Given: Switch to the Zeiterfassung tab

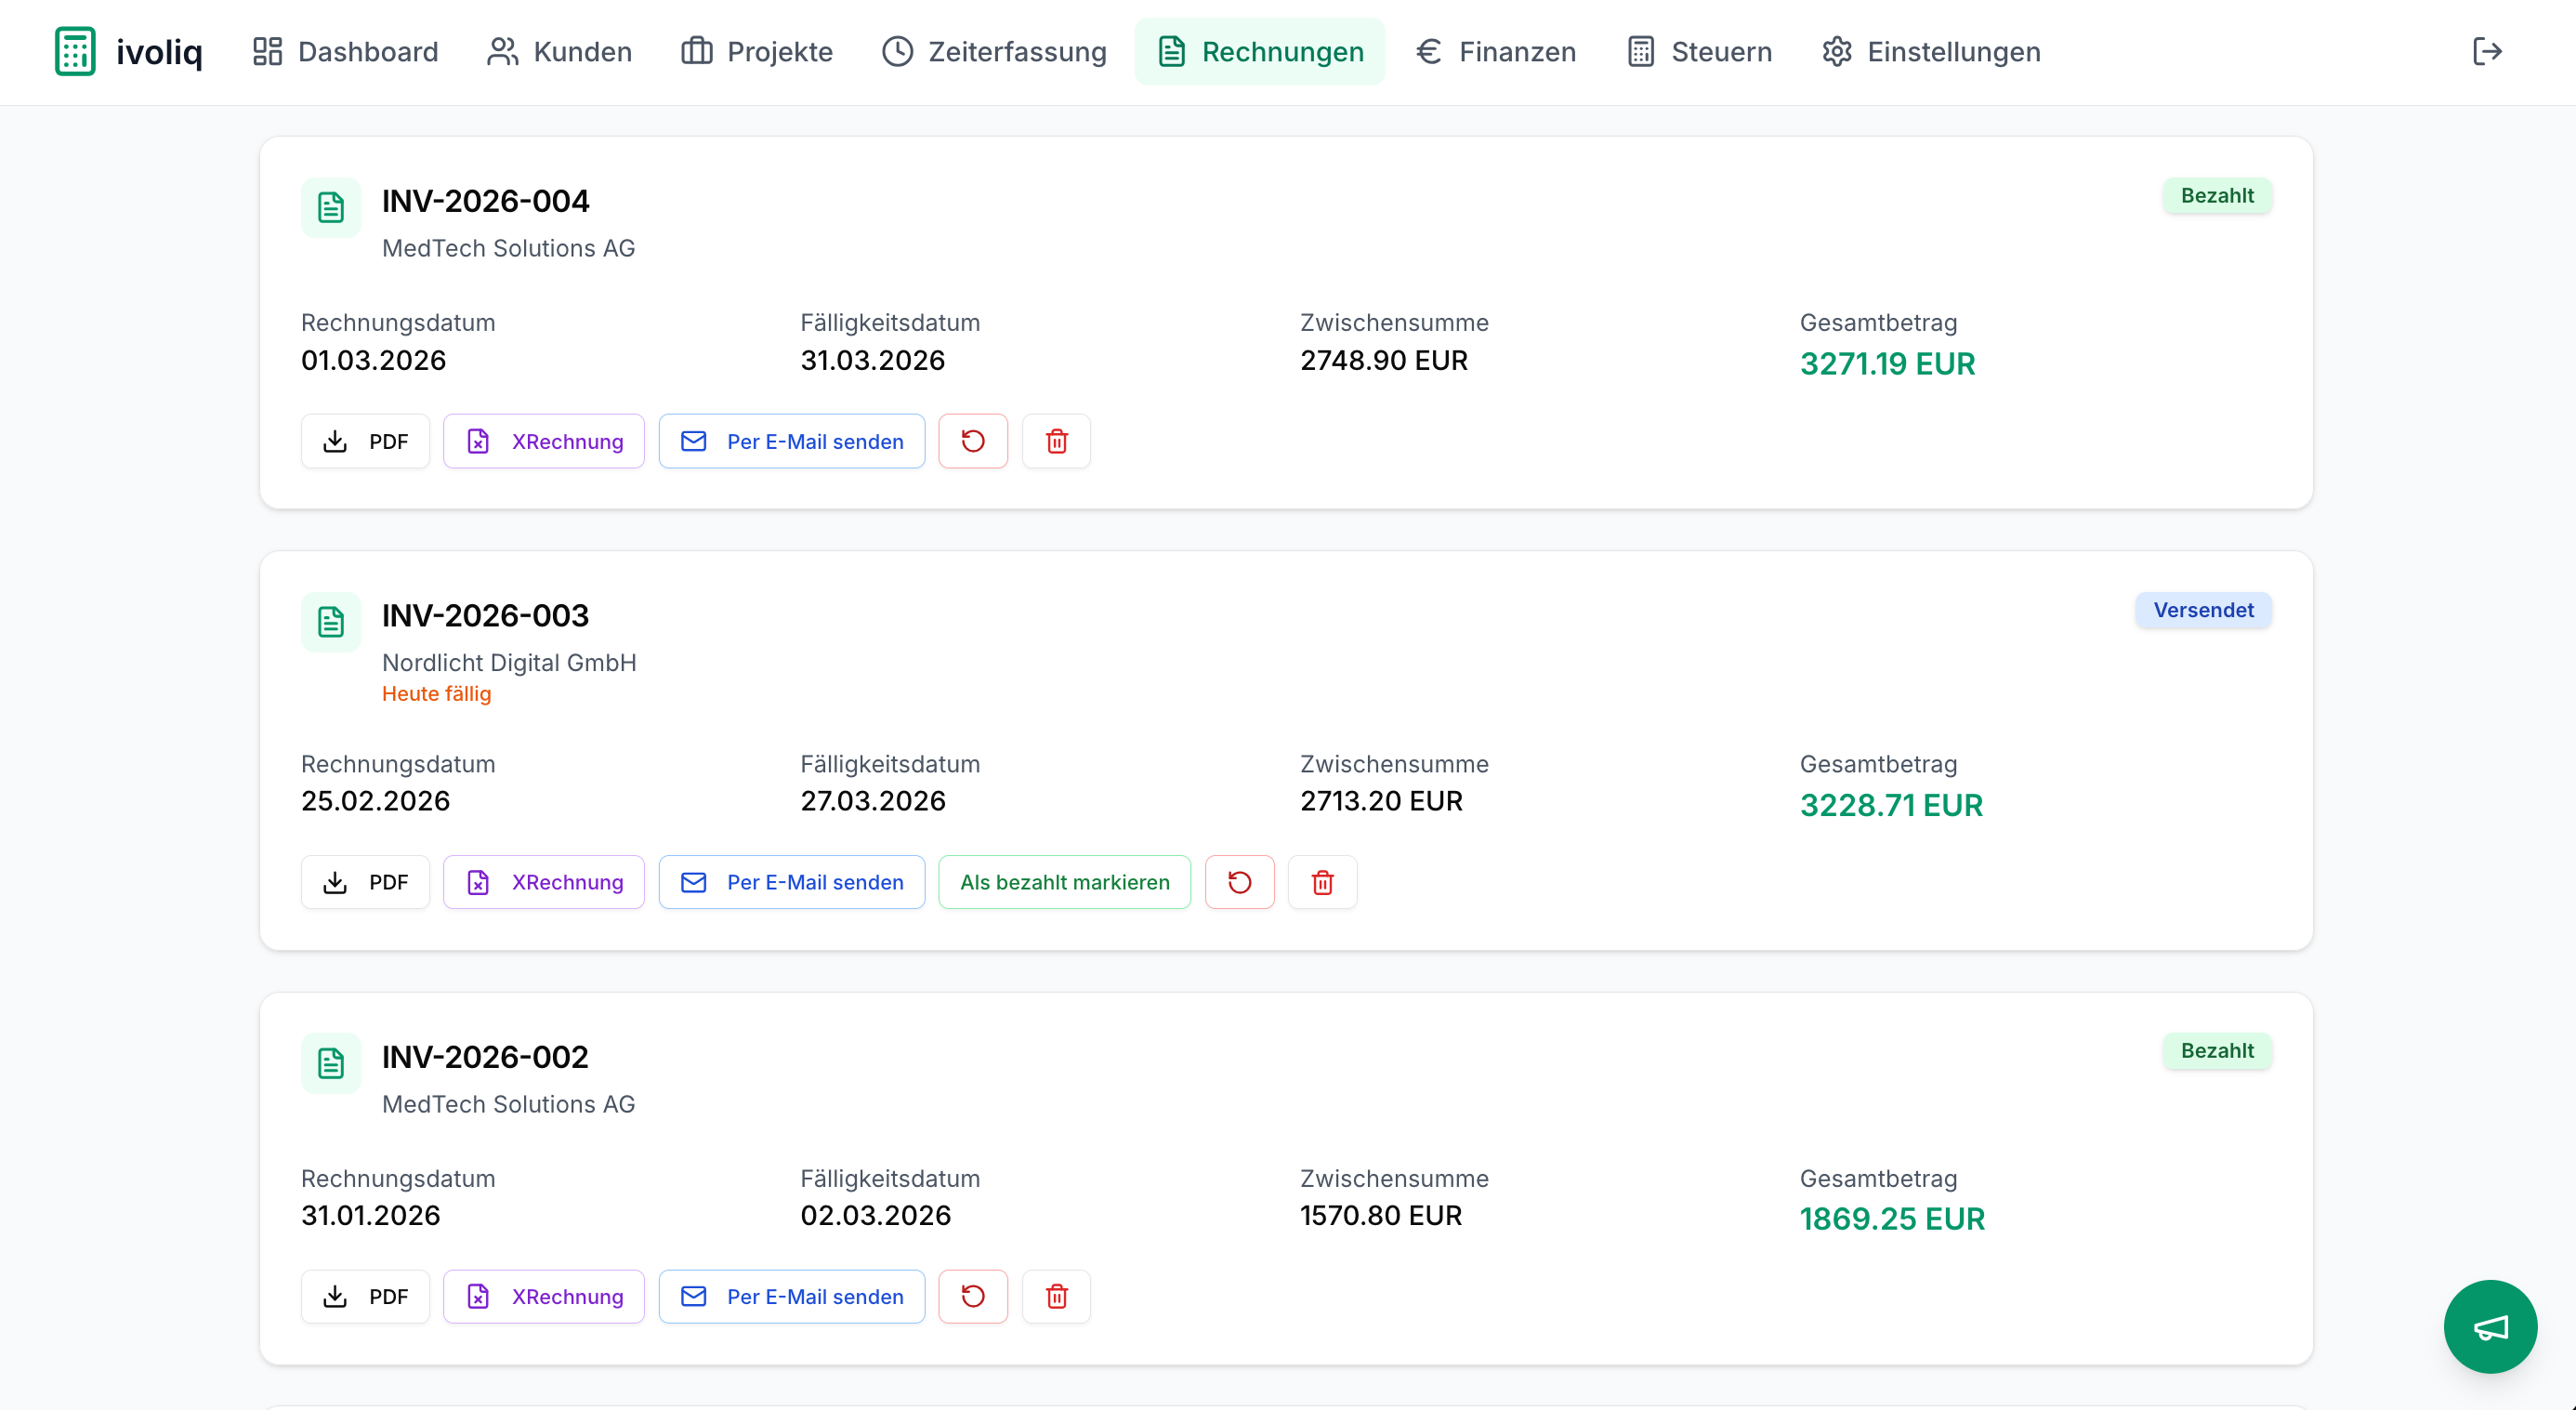Looking at the screenshot, I should (994, 51).
